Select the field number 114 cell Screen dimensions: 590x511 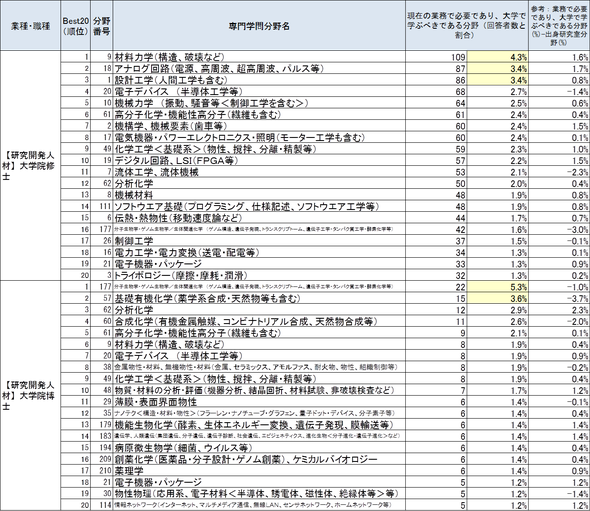102,505
